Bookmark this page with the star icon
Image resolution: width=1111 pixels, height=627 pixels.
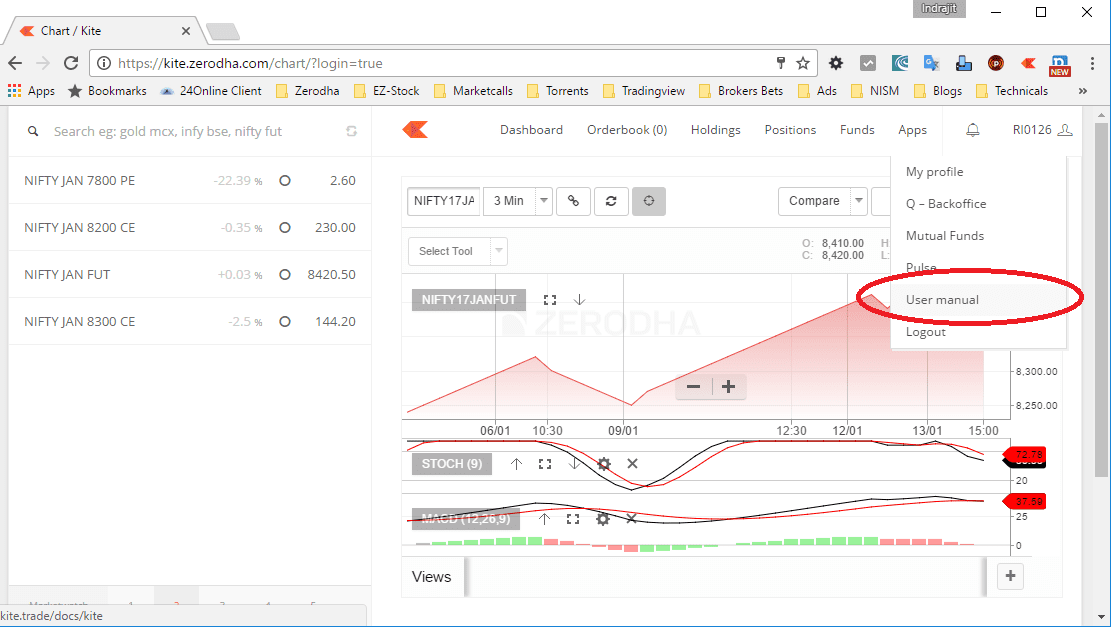pos(803,63)
